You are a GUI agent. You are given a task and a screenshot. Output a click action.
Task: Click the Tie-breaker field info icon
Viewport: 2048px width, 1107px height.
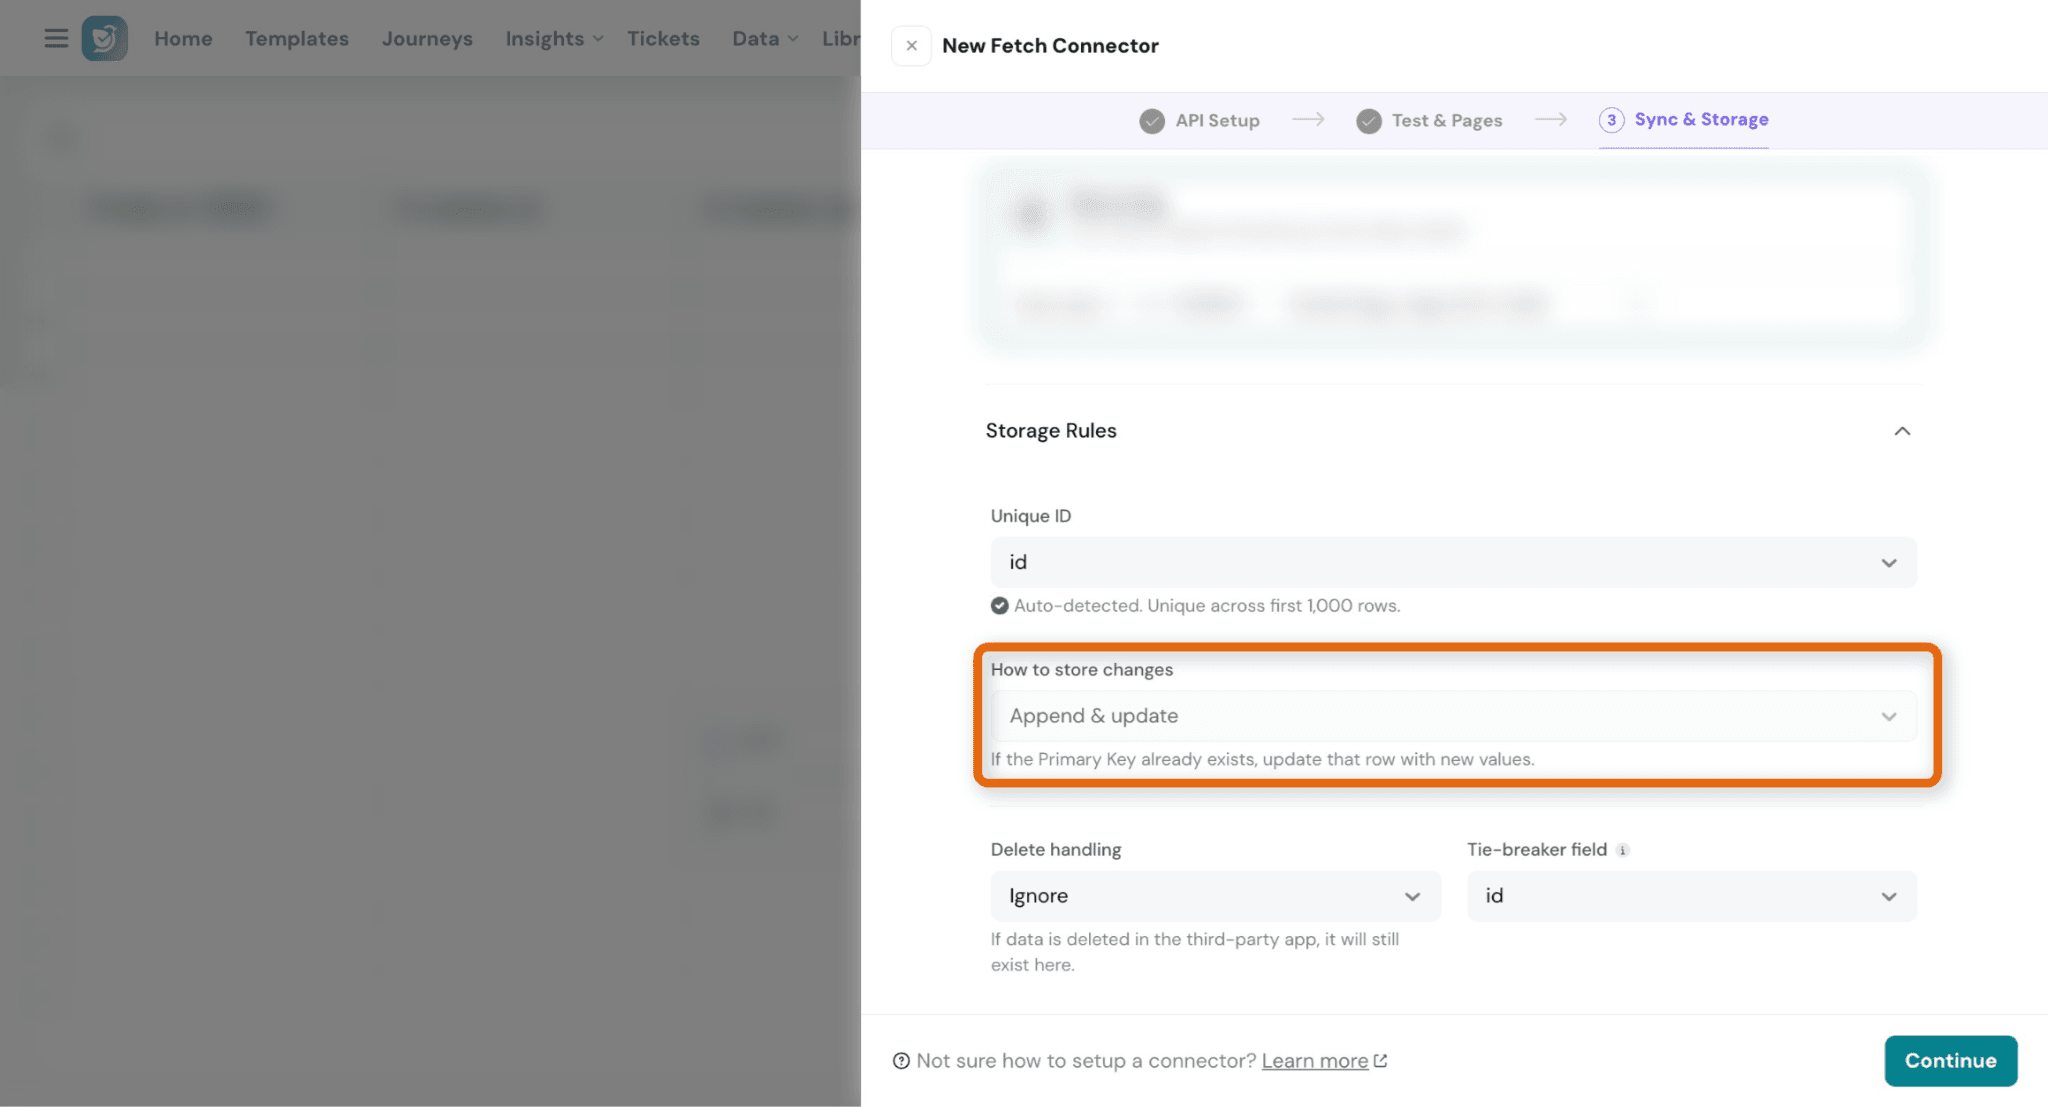1623,850
